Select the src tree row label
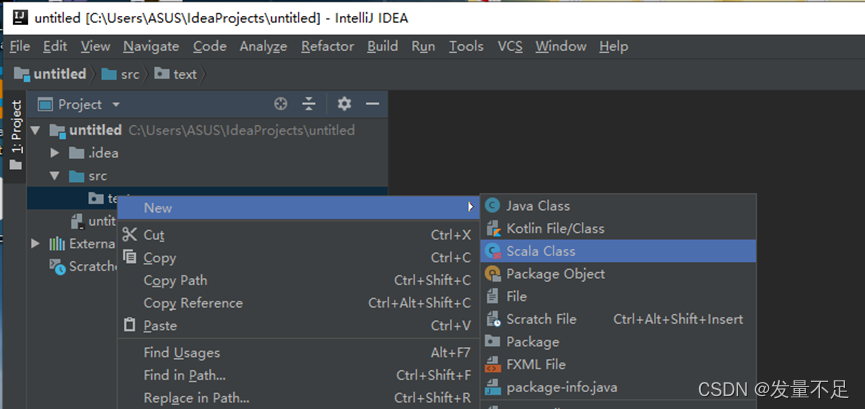The height and width of the screenshot is (409, 865). [98, 176]
